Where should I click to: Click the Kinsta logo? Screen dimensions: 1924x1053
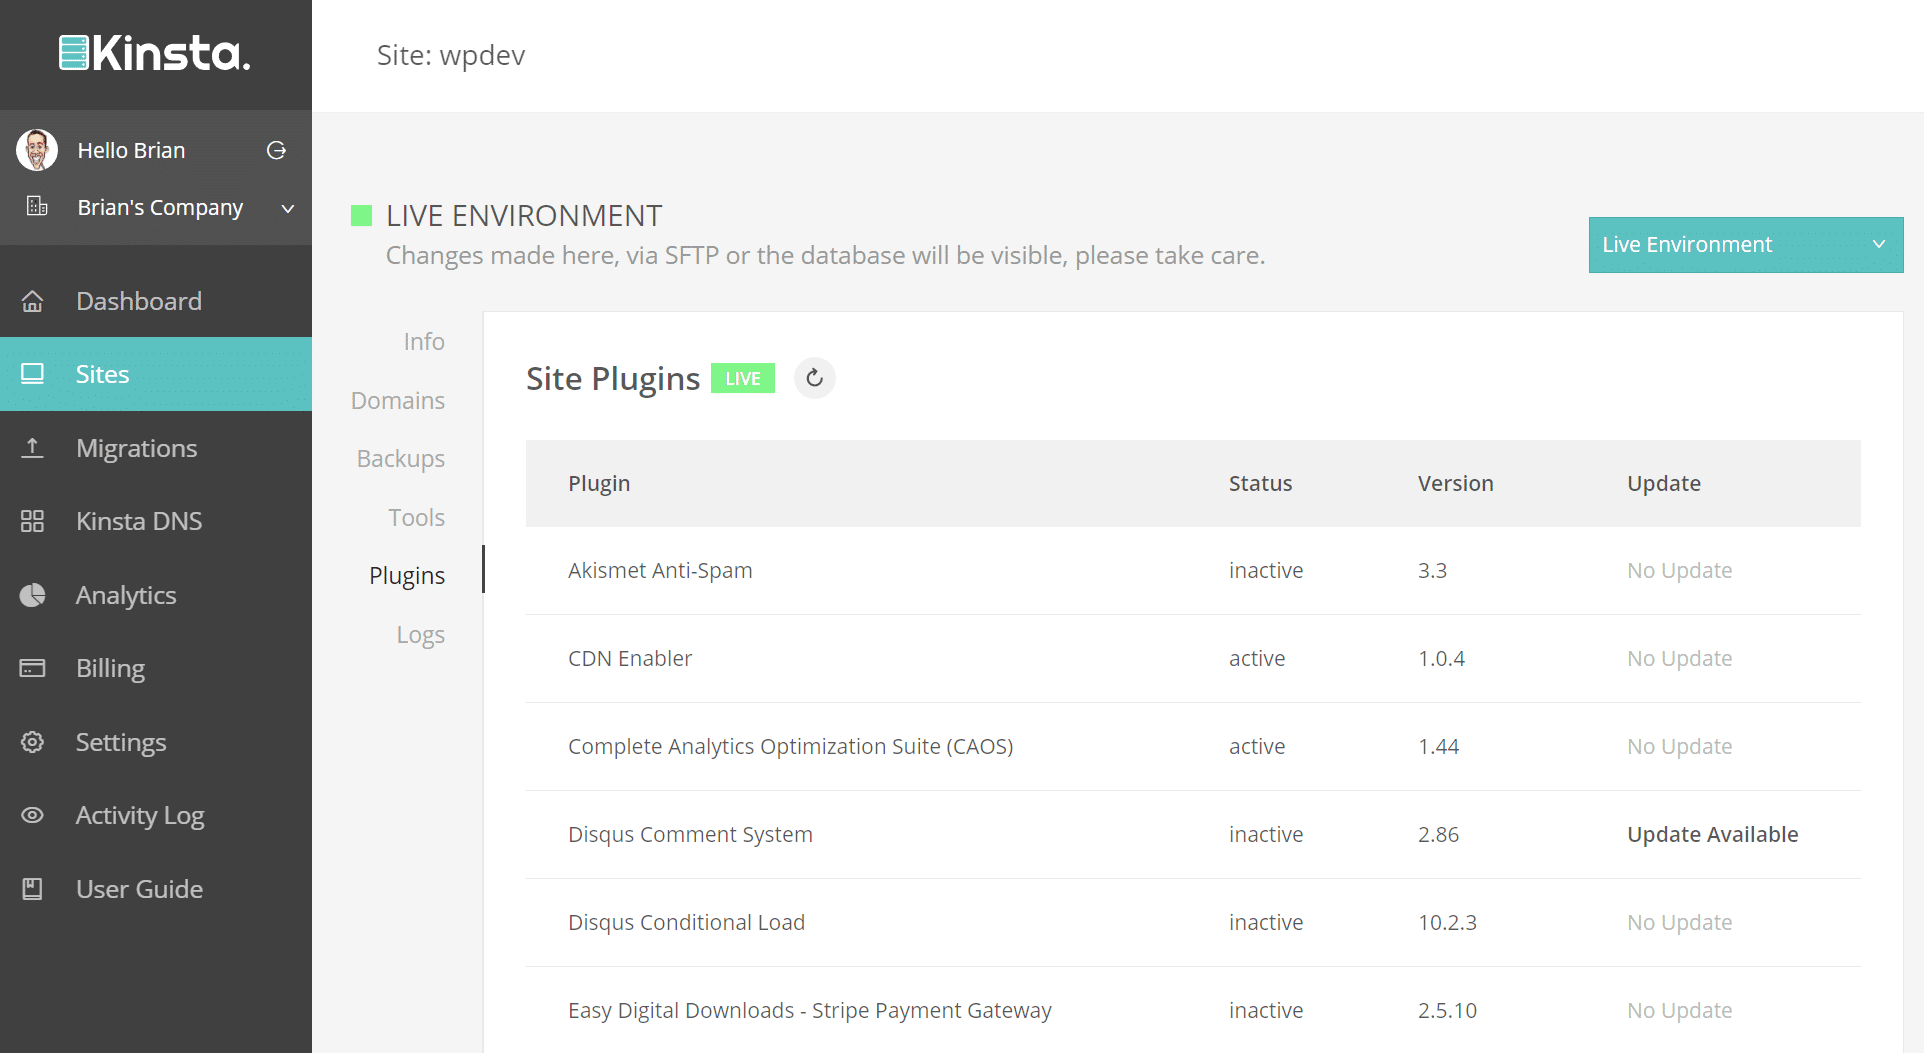pyautogui.click(x=155, y=53)
